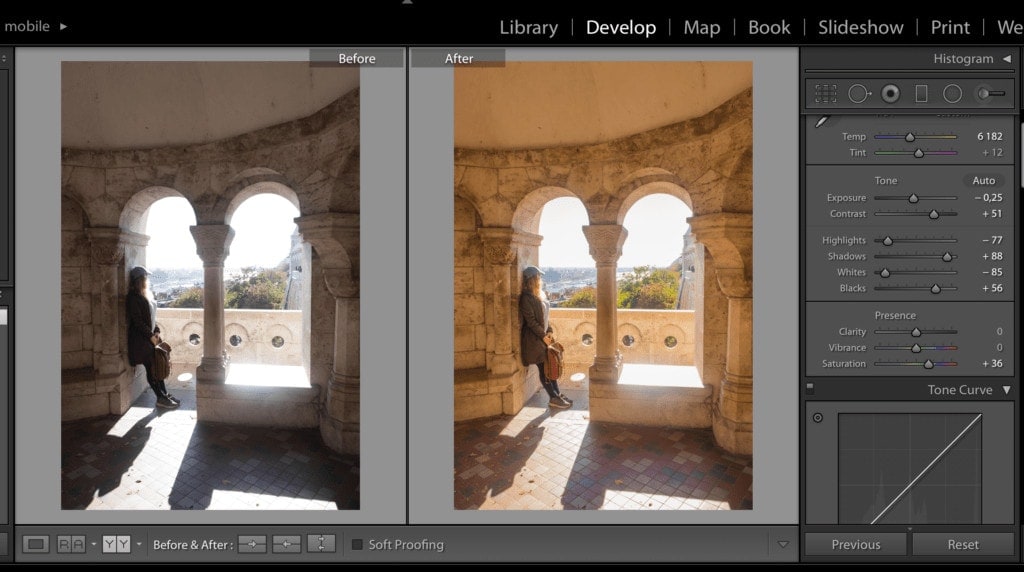Enable the Soft Proofing checkbox

[357, 545]
